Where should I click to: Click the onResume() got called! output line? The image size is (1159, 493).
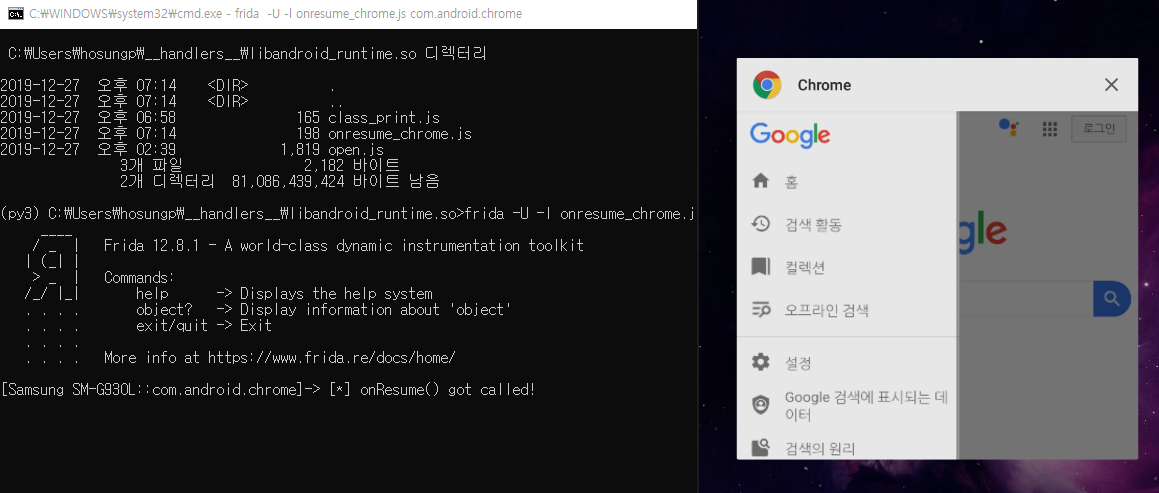(432, 390)
